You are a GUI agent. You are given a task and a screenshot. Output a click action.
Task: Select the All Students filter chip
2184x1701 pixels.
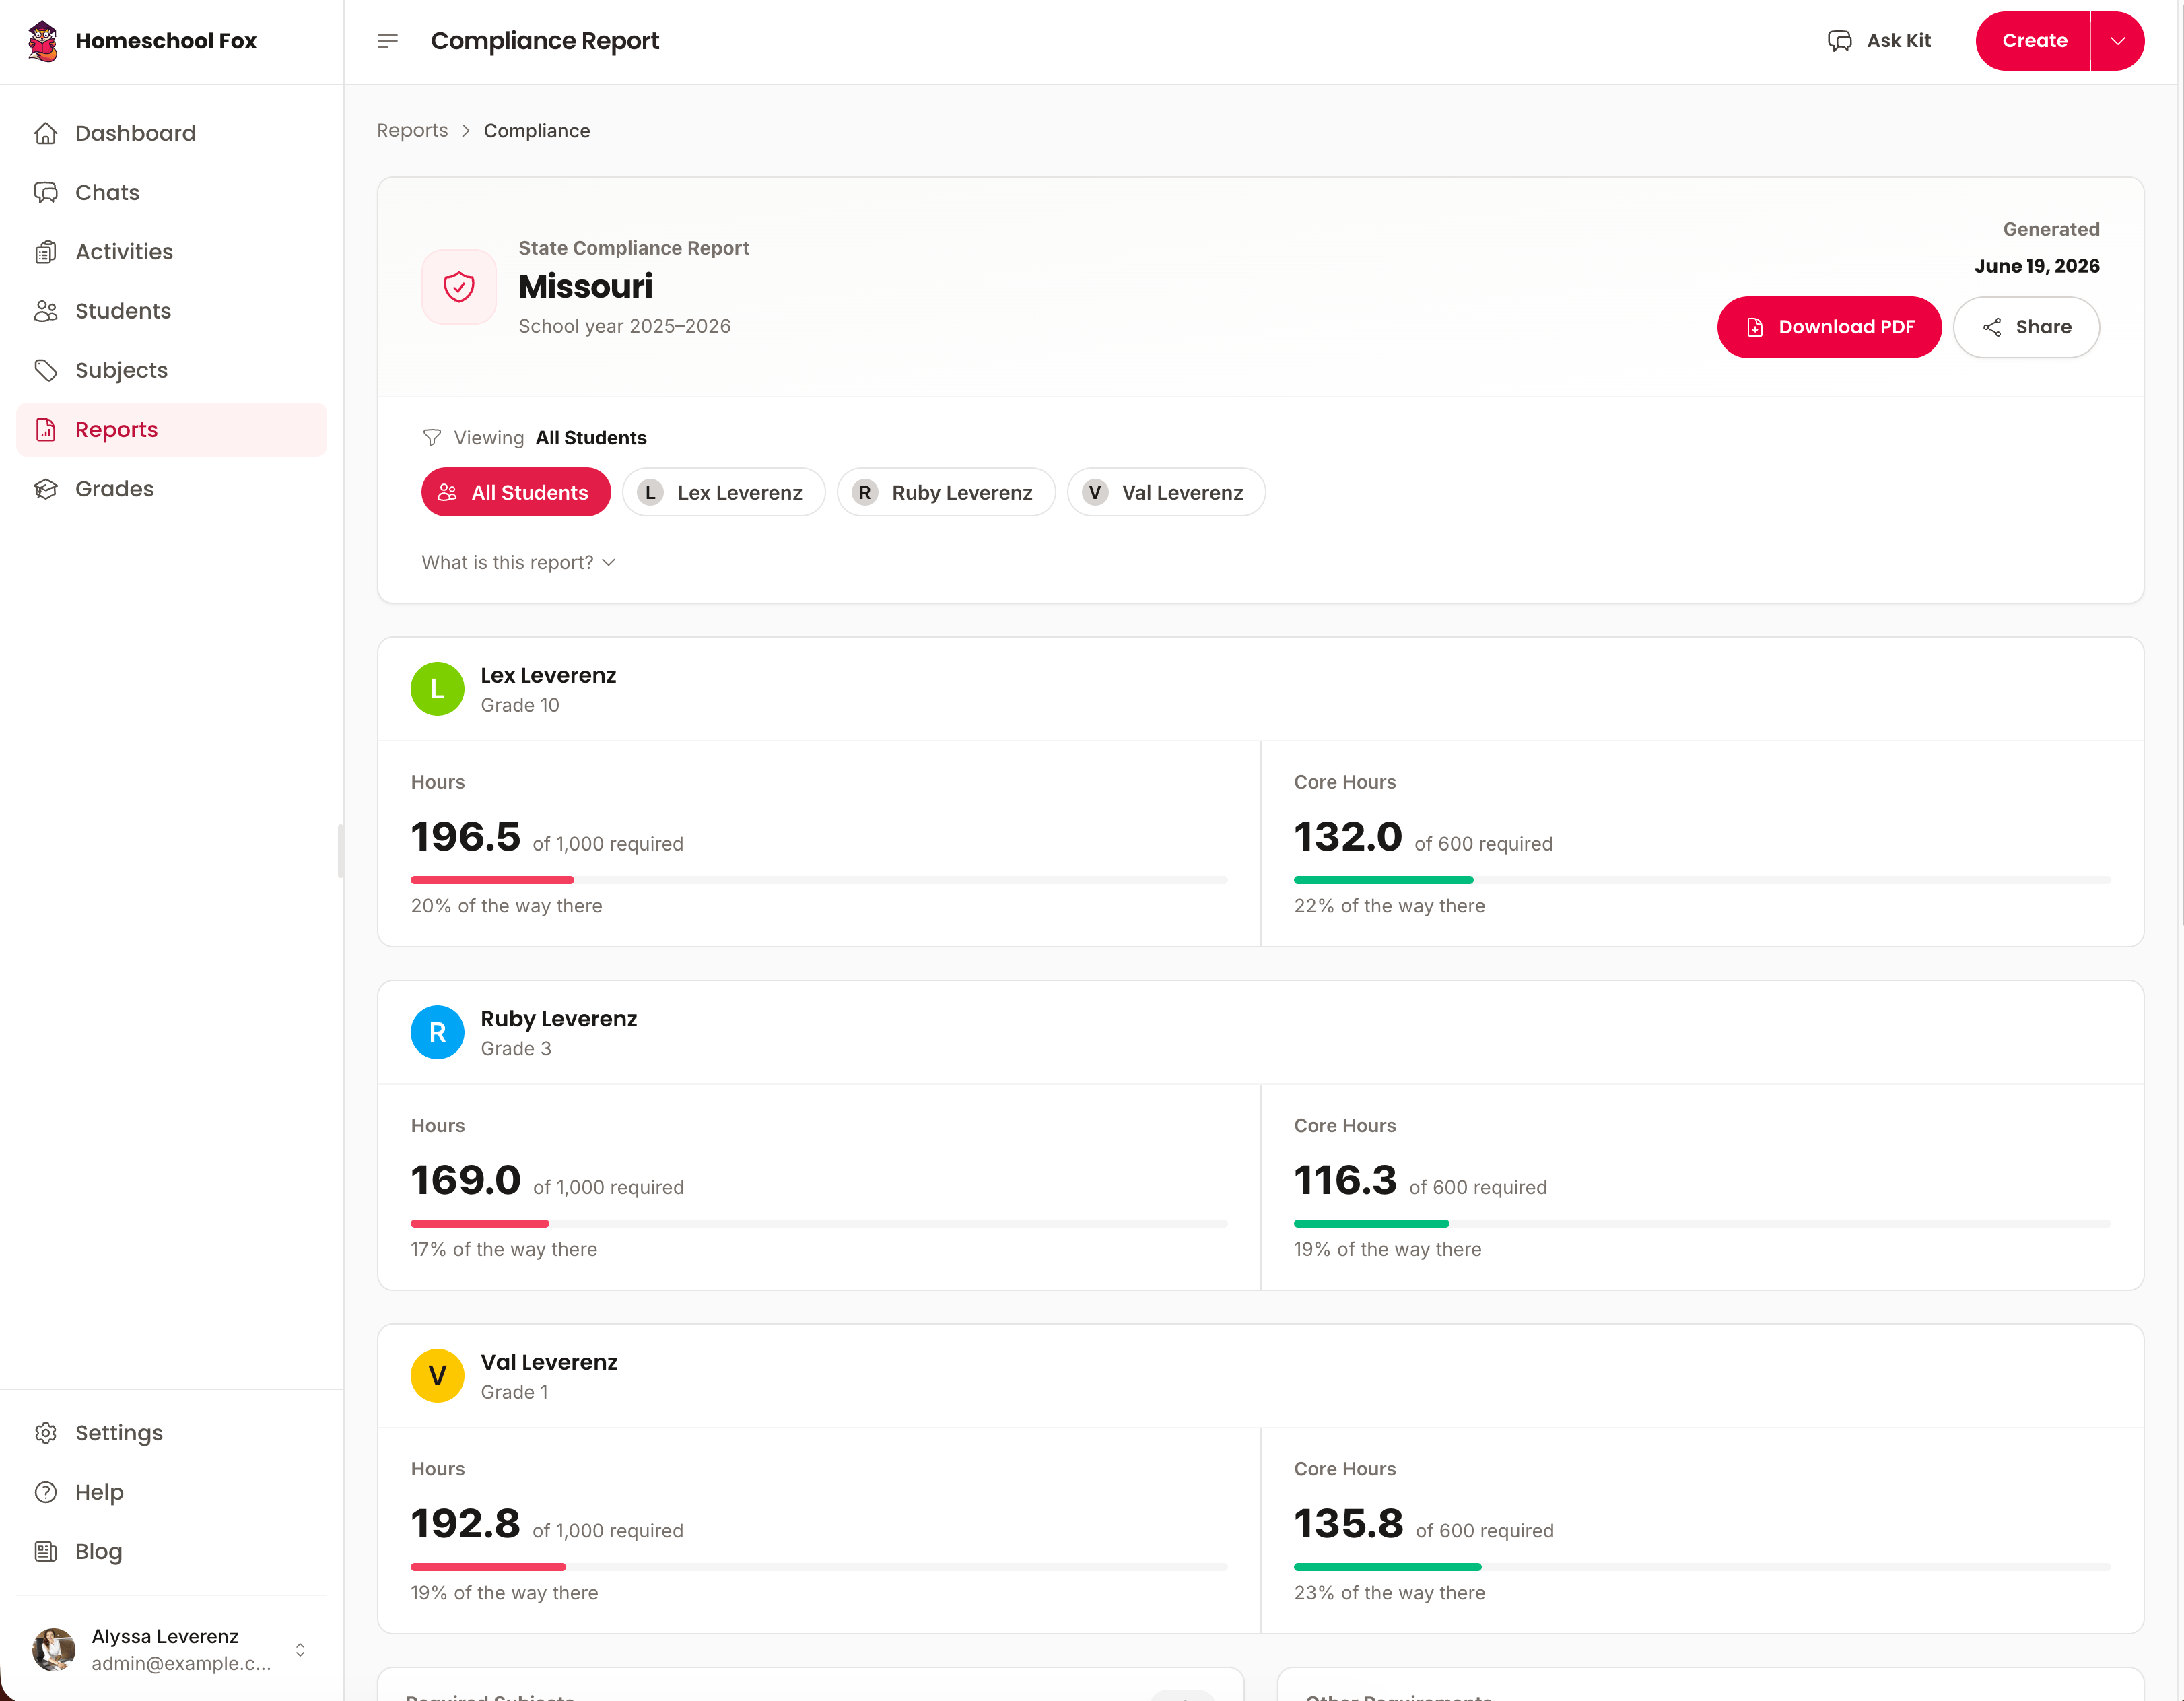tap(516, 492)
